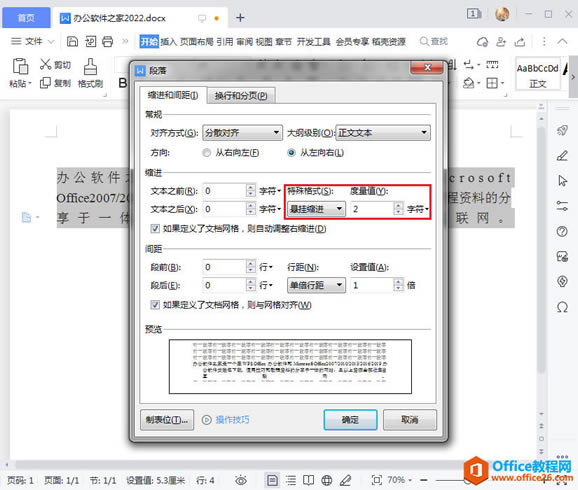
Task: Open the Help icon in right sidebar
Action: click(562, 232)
